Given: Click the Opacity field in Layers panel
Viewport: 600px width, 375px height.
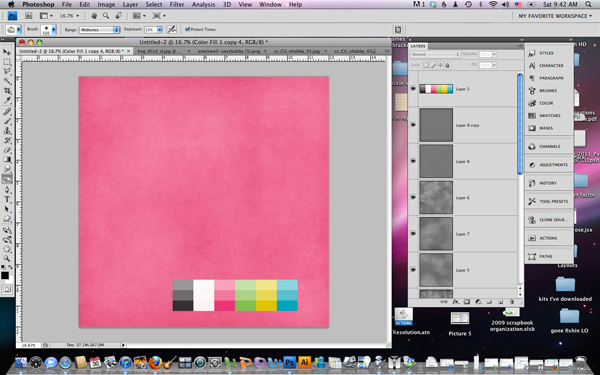Looking at the screenshot, I should (x=485, y=54).
